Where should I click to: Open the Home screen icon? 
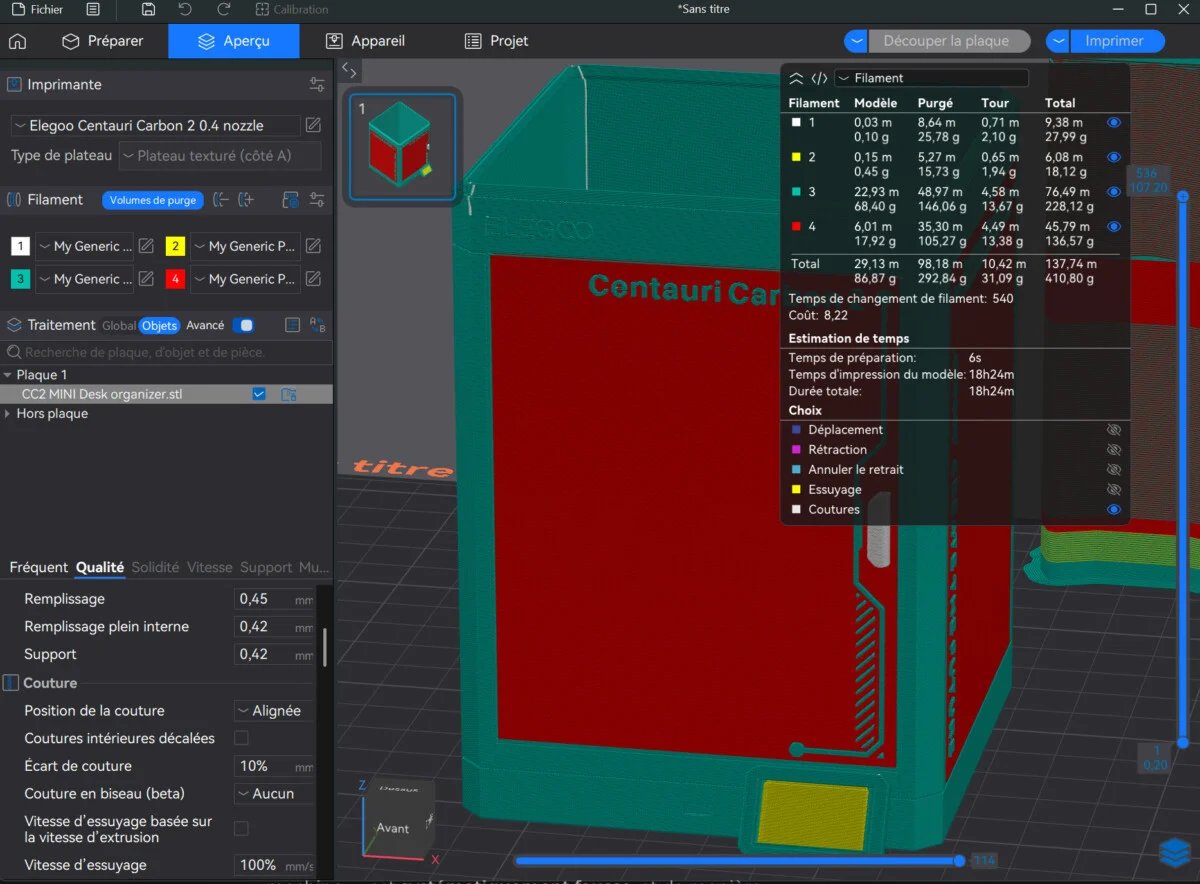16,41
